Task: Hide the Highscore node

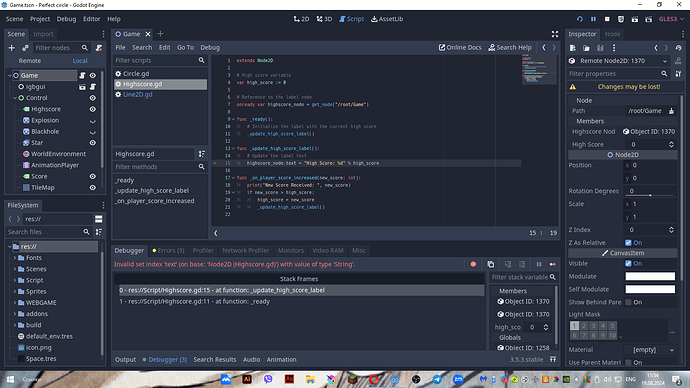Action: click(93, 109)
